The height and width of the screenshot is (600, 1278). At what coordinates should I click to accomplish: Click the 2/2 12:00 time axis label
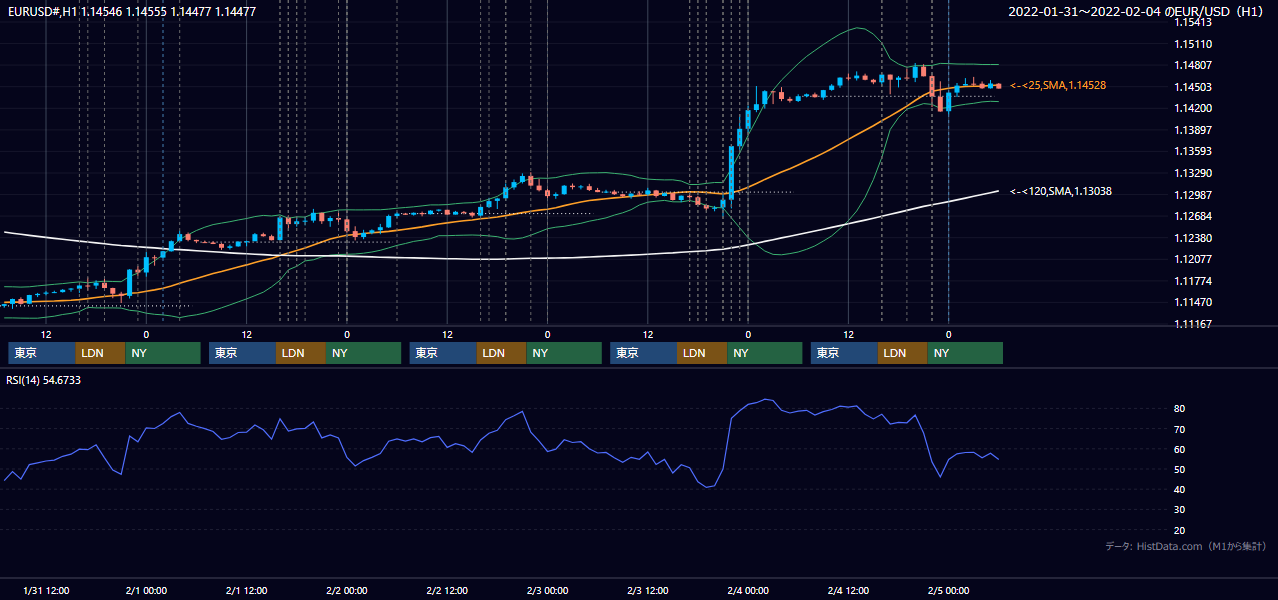pyautogui.click(x=447, y=590)
